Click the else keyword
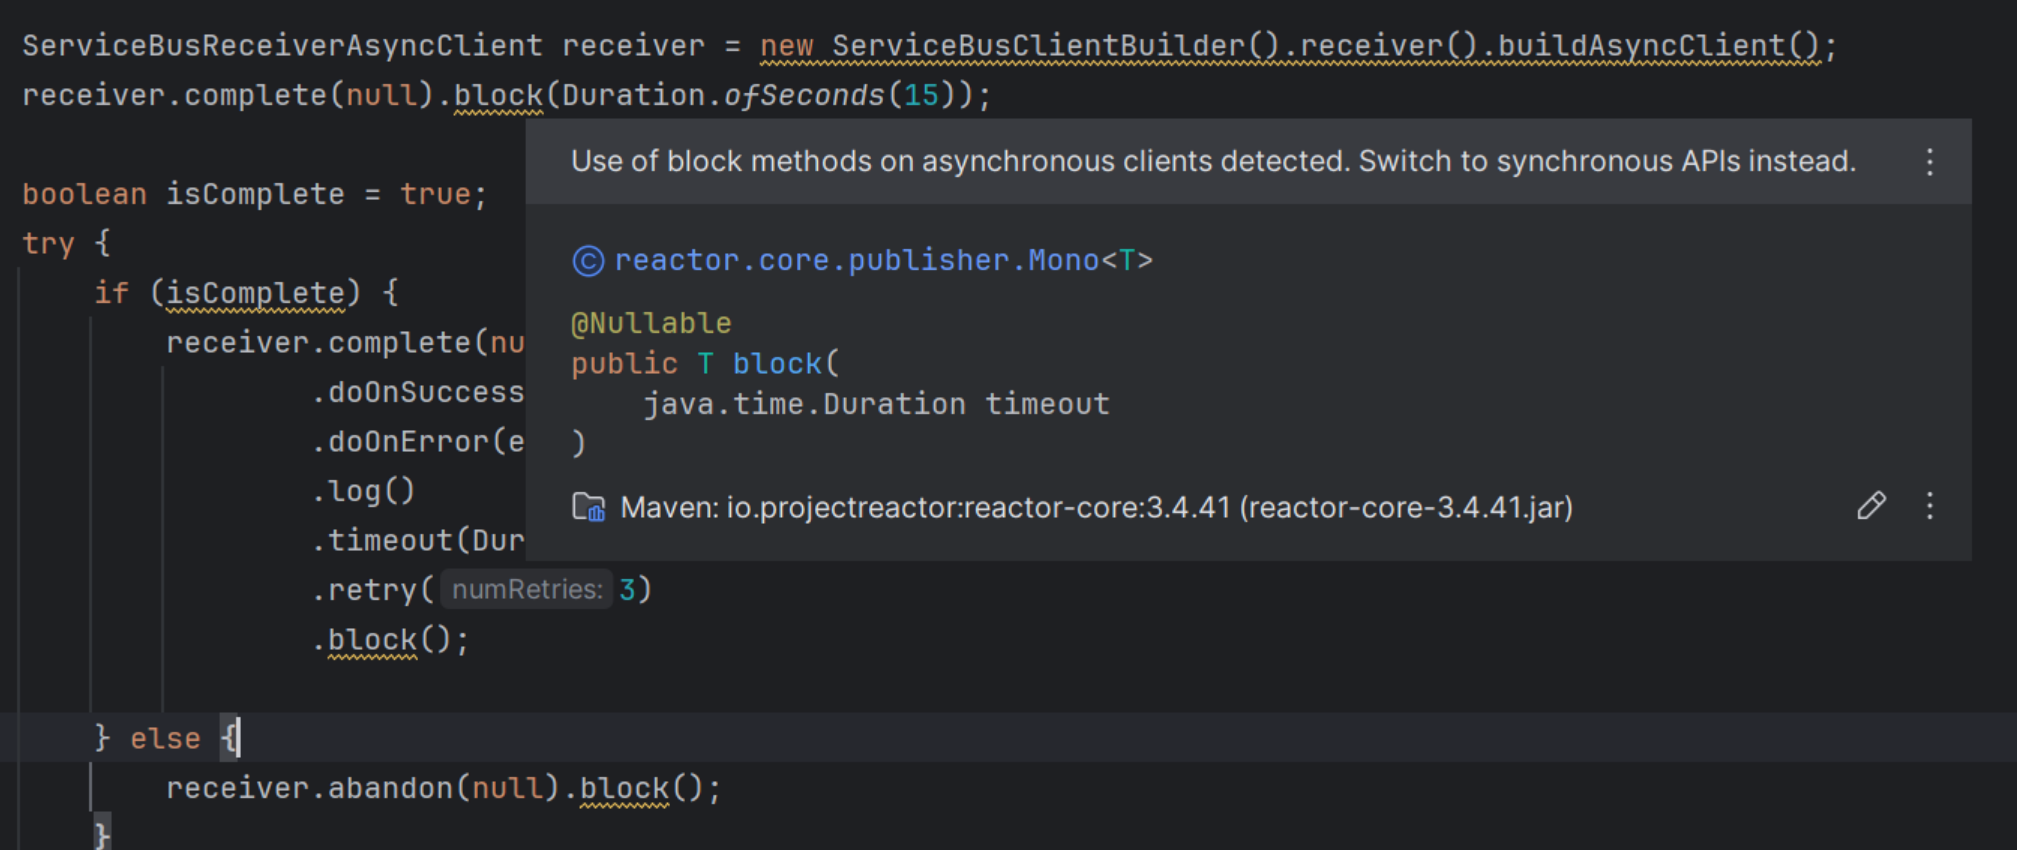The image size is (2017, 850). [x=165, y=738]
